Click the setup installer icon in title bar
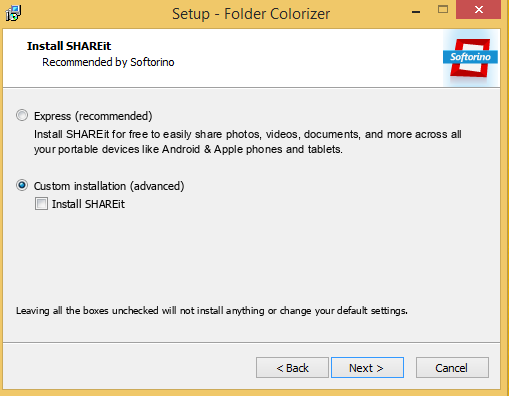 point(13,13)
